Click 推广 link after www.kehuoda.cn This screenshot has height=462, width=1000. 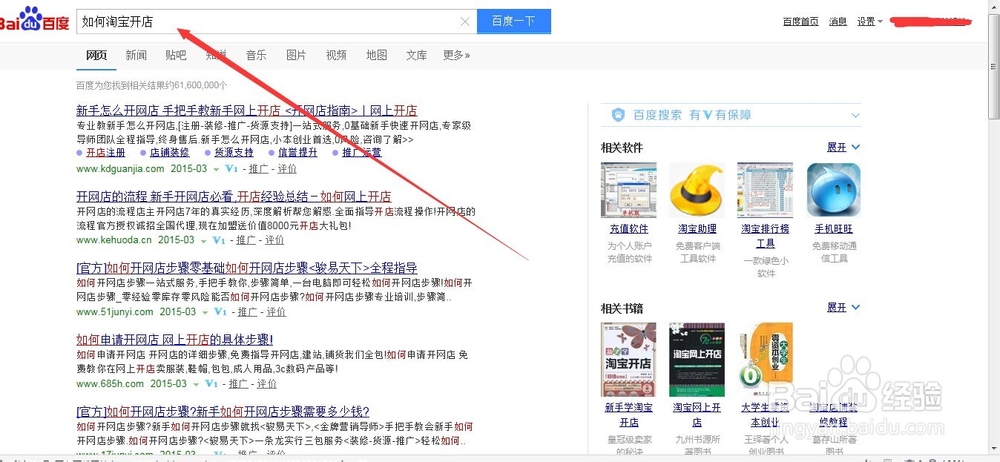[x=246, y=241]
